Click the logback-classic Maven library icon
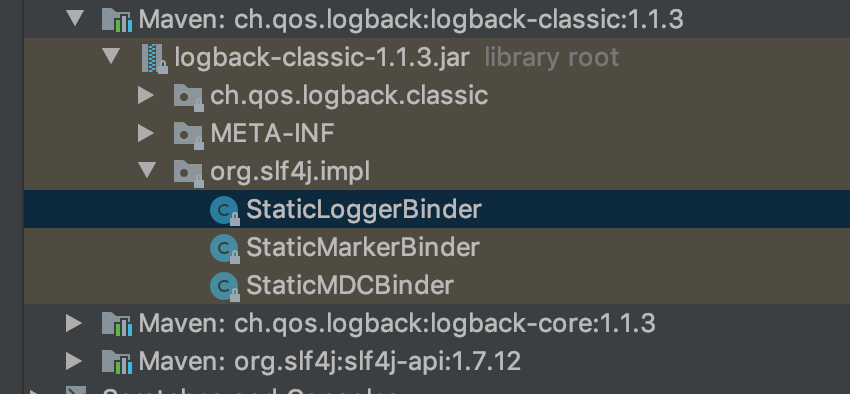Image resolution: width=850 pixels, height=394 pixels. [117, 20]
